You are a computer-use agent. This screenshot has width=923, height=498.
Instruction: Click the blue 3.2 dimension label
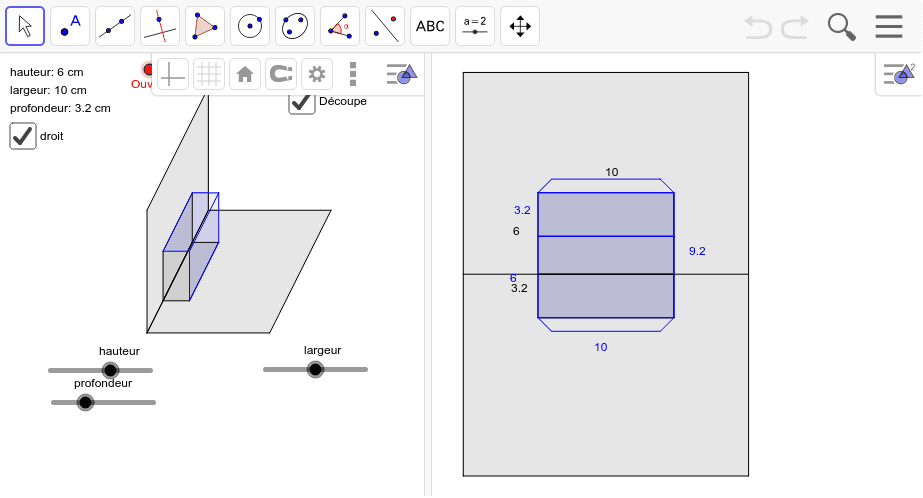522,210
